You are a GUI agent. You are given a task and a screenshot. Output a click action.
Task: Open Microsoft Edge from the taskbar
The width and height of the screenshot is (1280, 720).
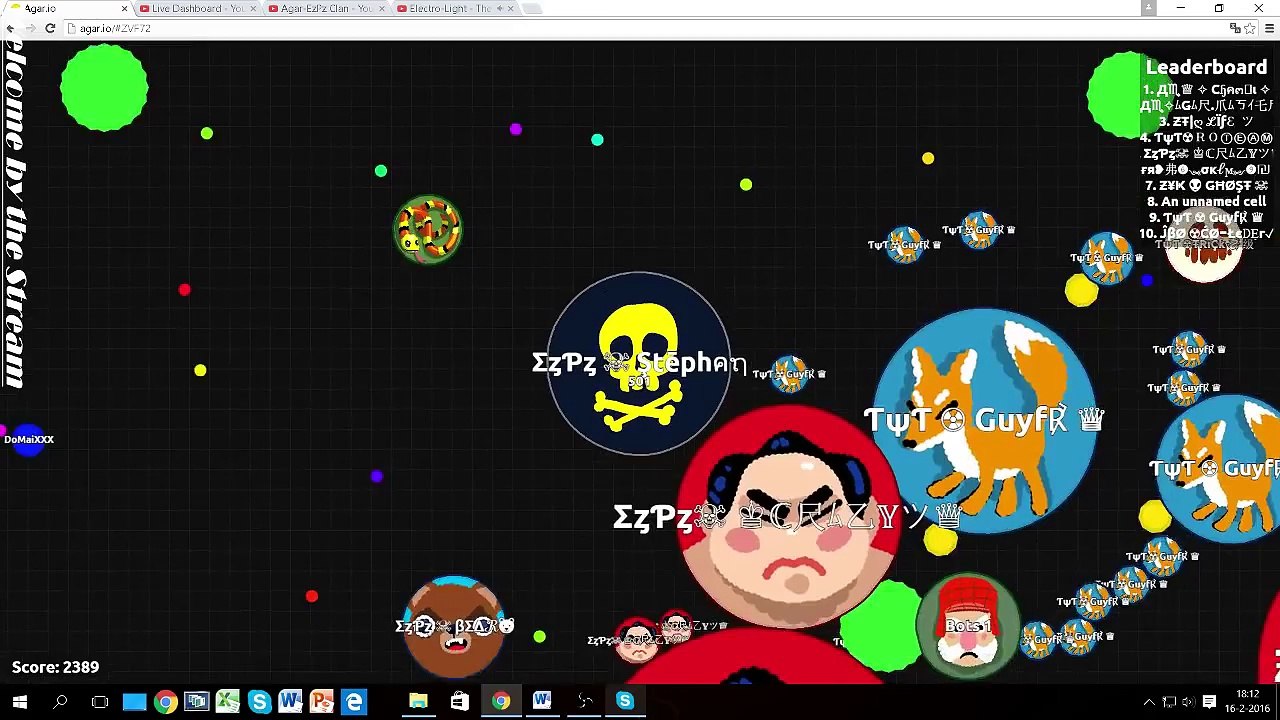(x=354, y=702)
